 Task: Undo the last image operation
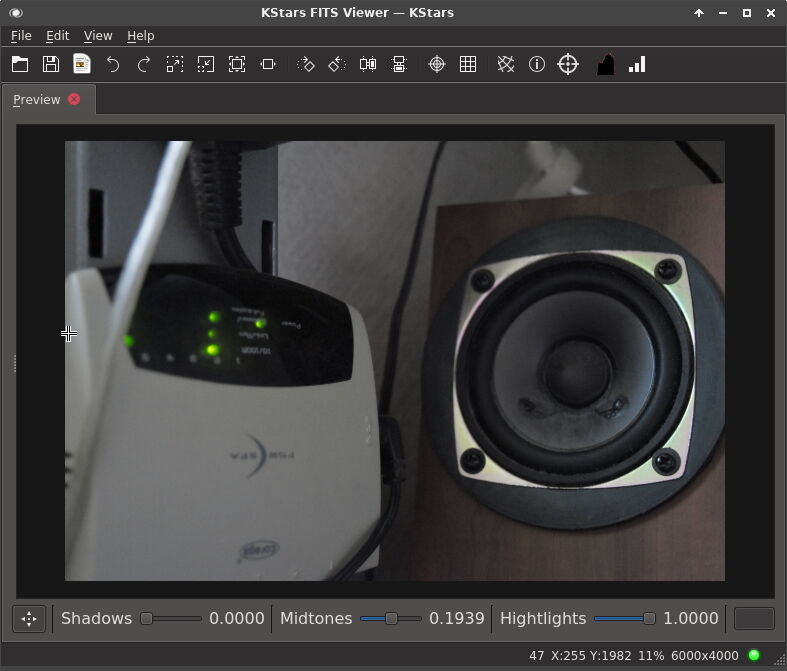pos(113,64)
